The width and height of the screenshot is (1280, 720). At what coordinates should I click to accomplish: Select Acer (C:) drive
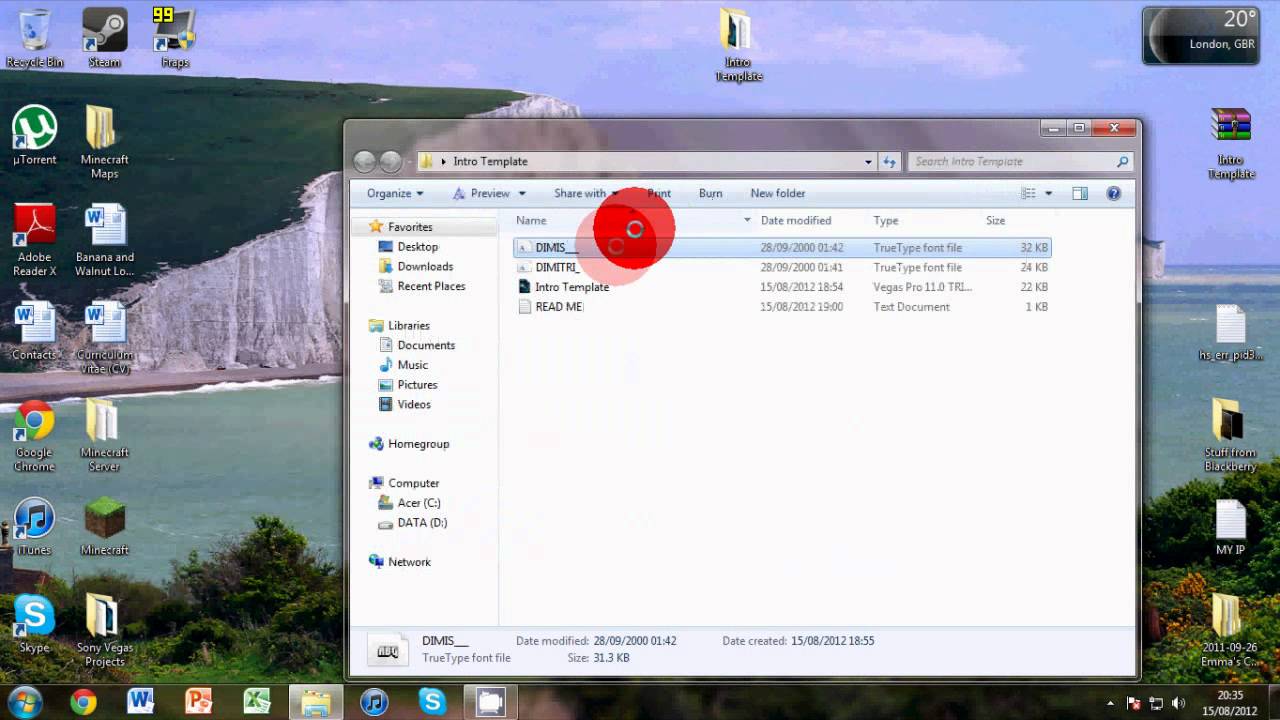[418, 503]
